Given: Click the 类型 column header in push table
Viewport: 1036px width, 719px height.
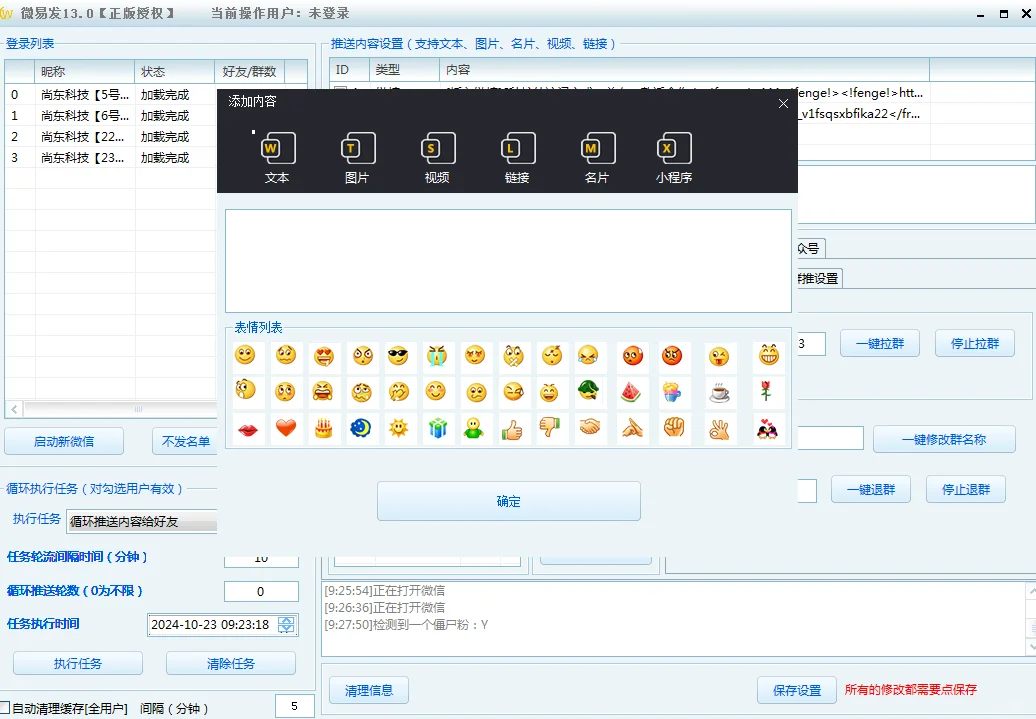Looking at the screenshot, I should [x=404, y=69].
